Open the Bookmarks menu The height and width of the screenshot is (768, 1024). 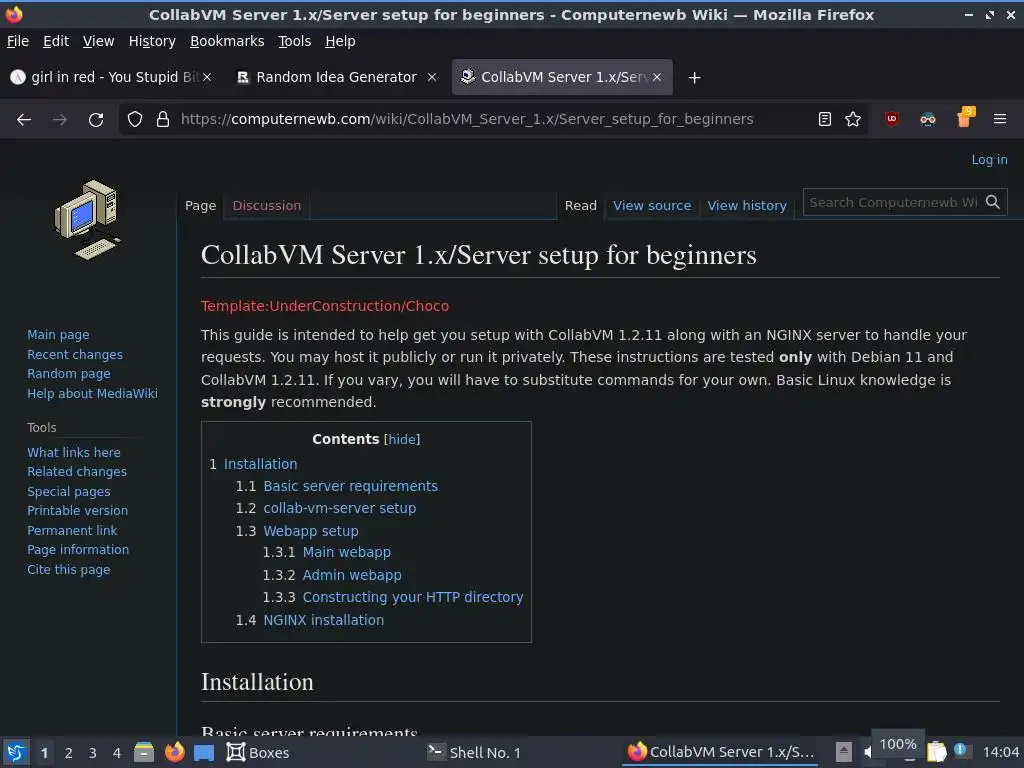(227, 41)
